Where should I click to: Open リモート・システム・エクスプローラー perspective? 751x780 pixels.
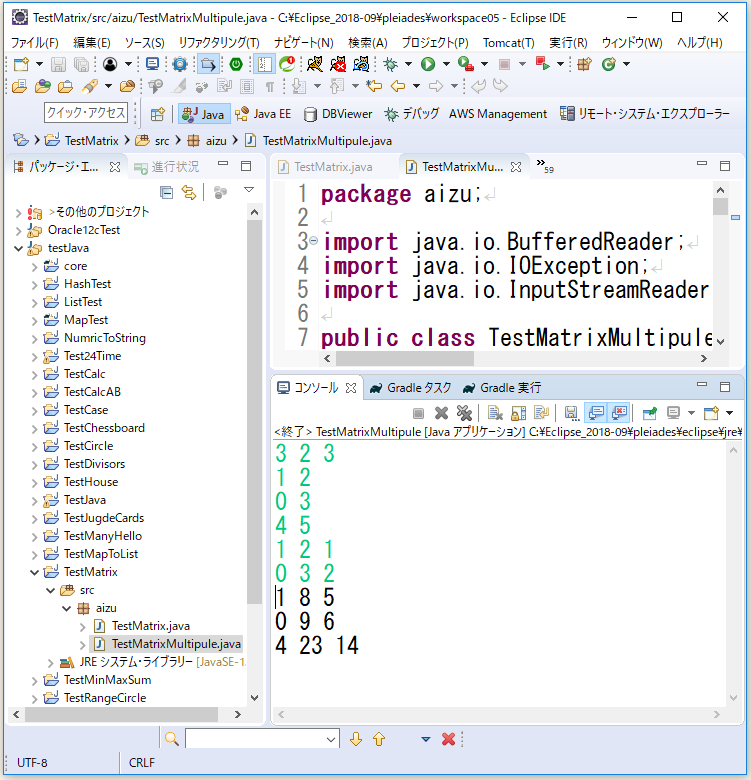(x=644, y=114)
